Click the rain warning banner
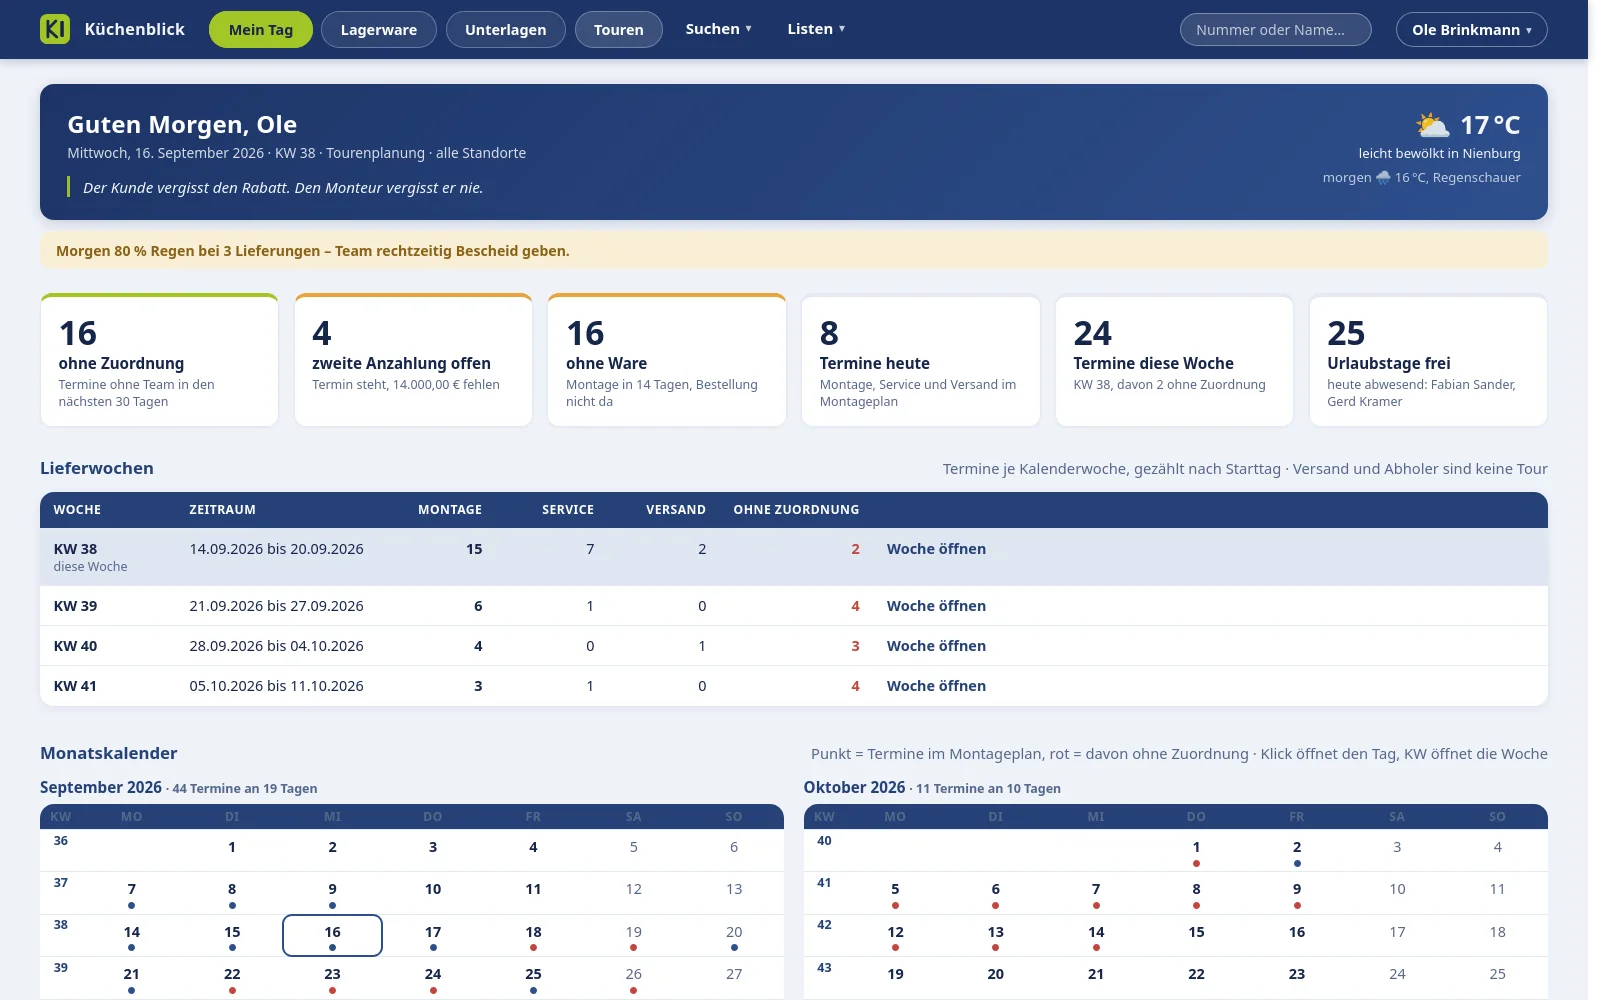The width and height of the screenshot is (1600, 1000). coord(794,251)
